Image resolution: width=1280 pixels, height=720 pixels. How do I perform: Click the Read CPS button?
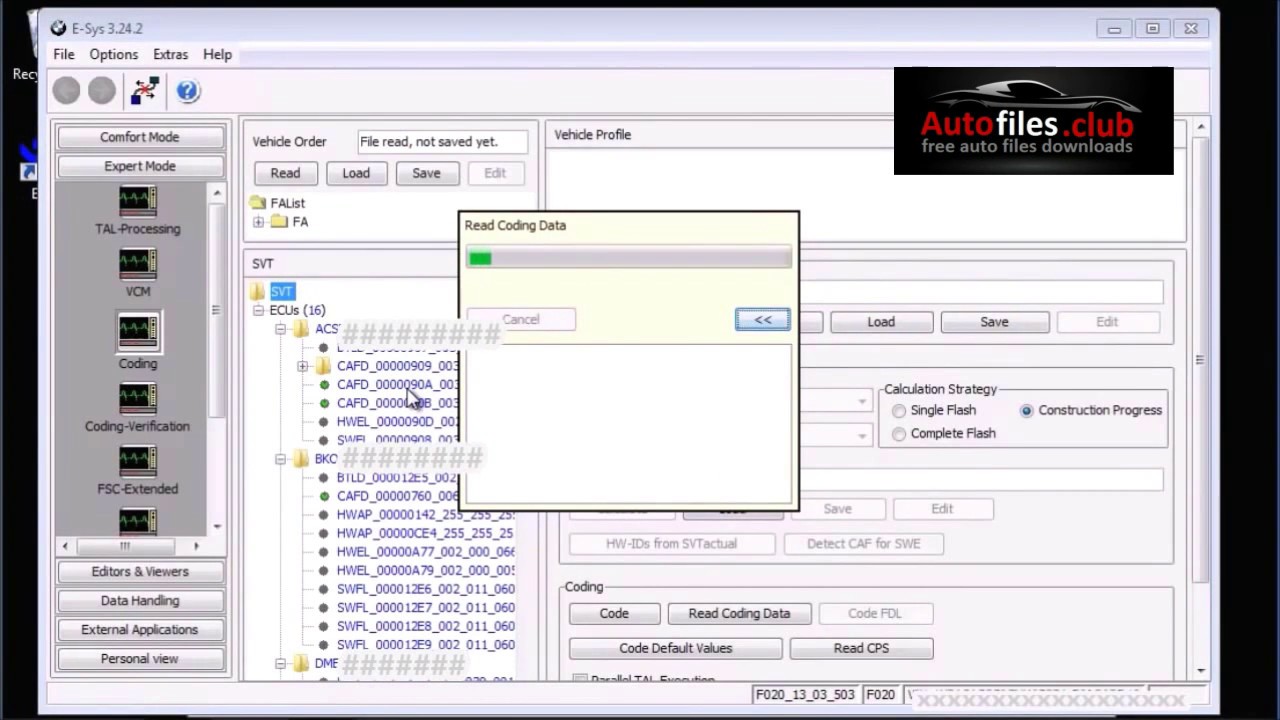(x=861, y=648)
